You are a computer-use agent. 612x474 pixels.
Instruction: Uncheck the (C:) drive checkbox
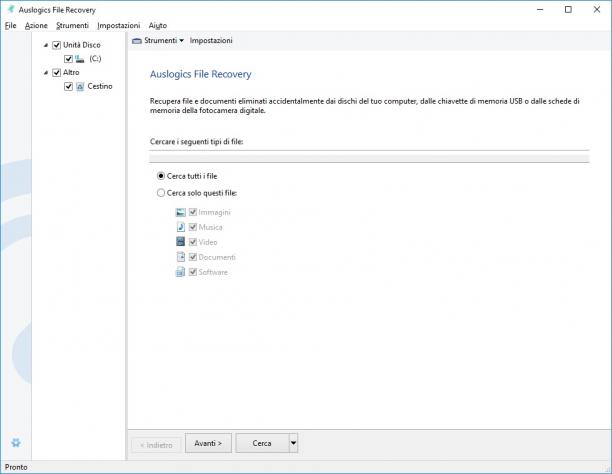[68, 59]
